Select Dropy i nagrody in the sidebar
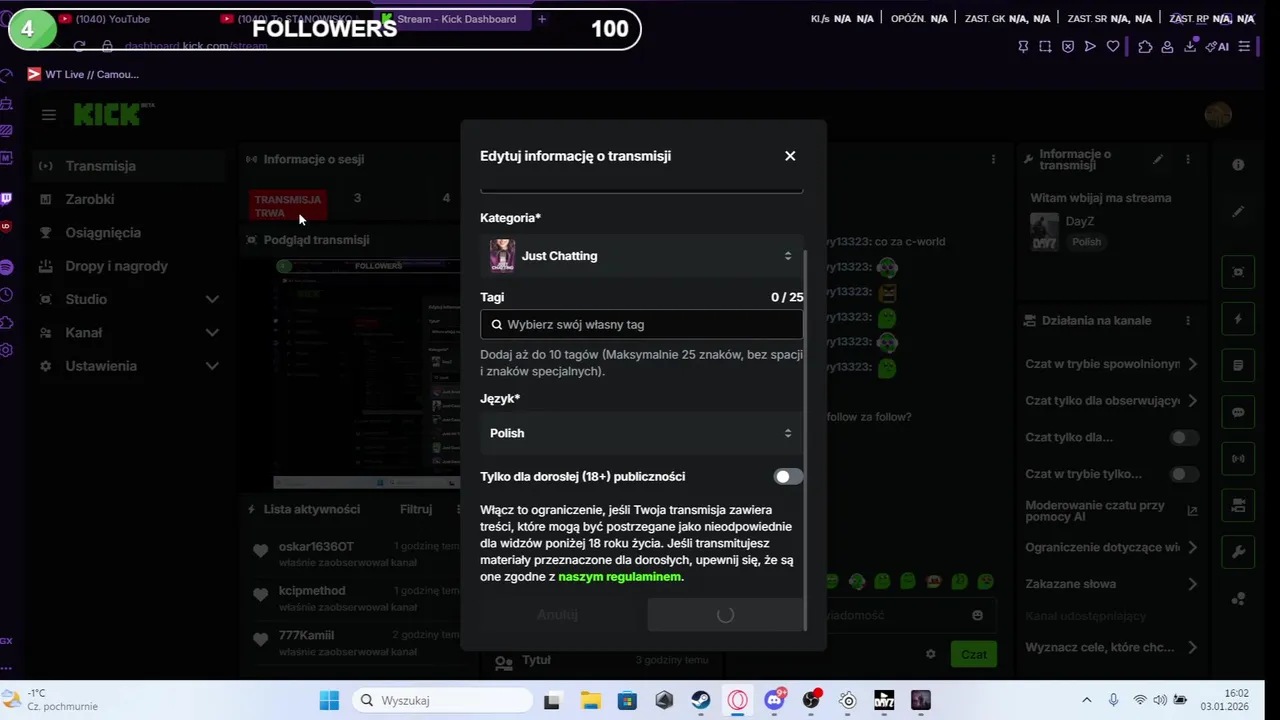 pyautogui.click(x=128, y=266)
